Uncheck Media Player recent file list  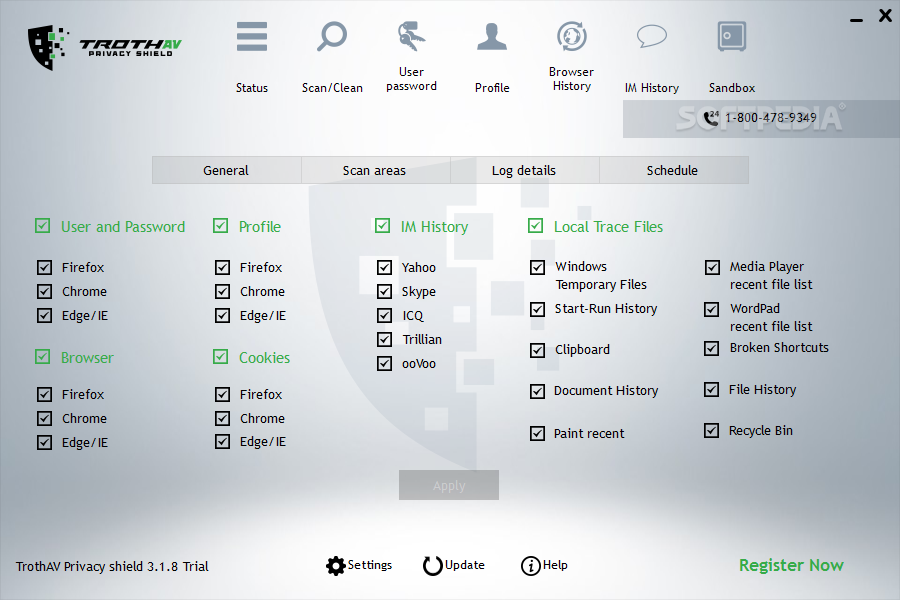tap(712, 267)
